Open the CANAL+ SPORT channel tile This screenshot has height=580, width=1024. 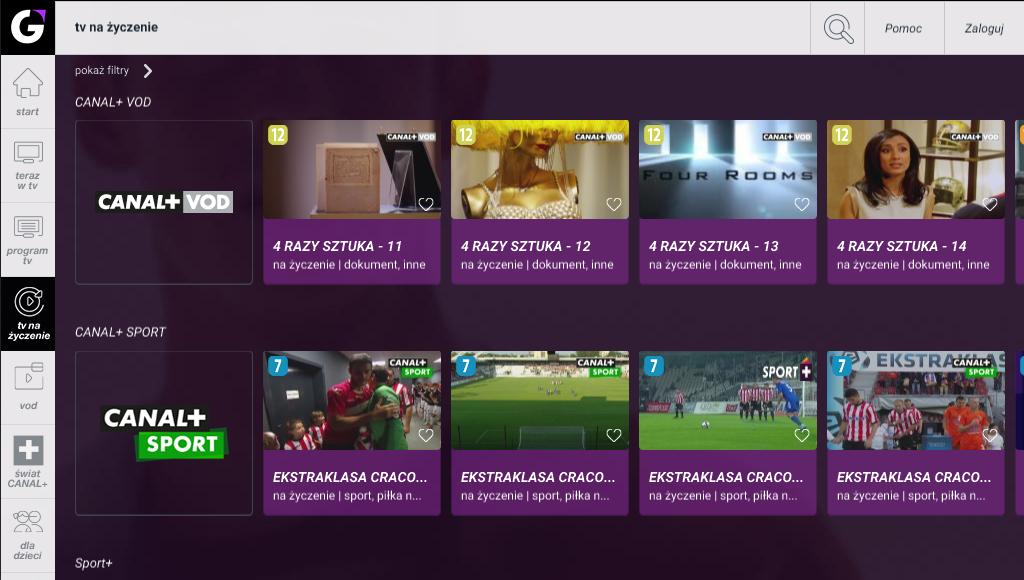(164, 433)
